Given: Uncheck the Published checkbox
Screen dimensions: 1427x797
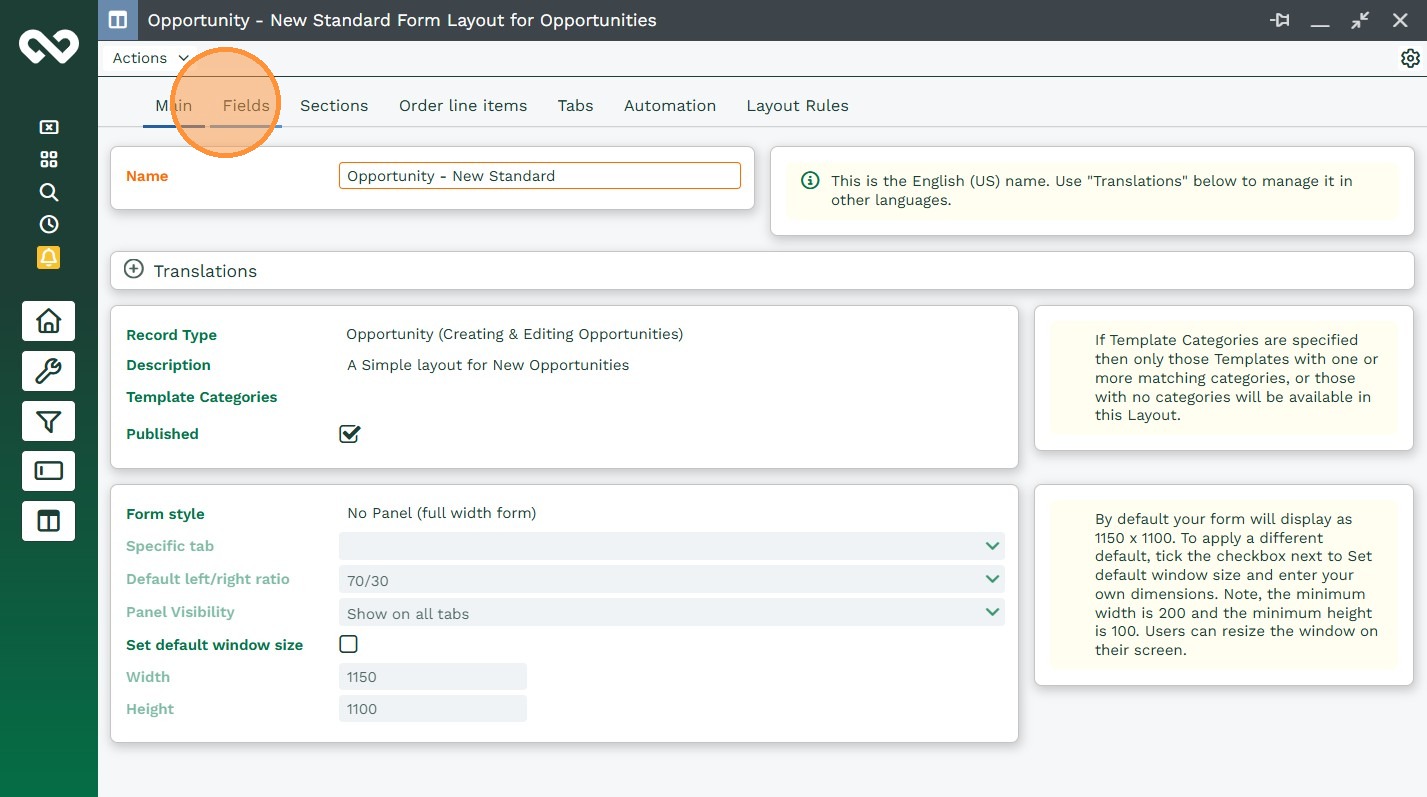Looking at the screenshot, I should pos(349,434).
